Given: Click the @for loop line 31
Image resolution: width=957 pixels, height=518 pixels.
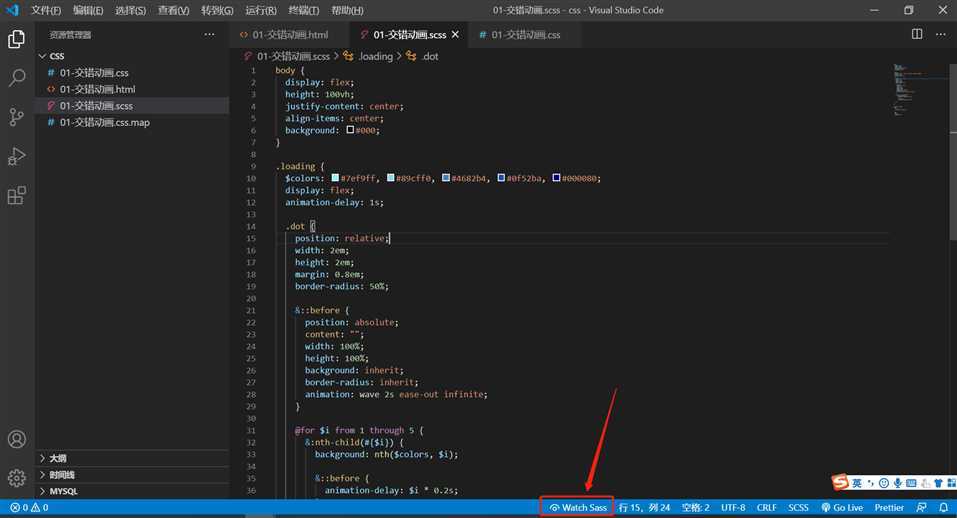Looking at the screenshot, I should pyautogui.click(x=359, y=430).
